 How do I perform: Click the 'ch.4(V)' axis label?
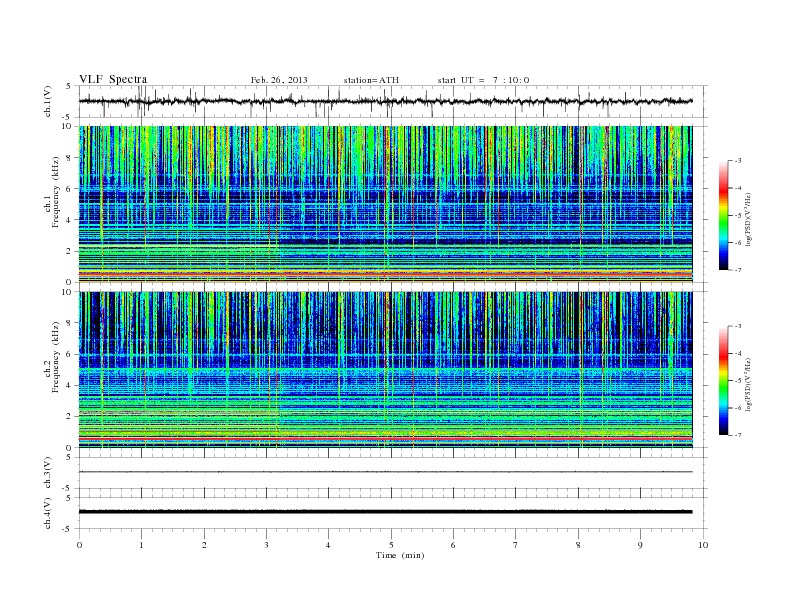coord(48,513)
